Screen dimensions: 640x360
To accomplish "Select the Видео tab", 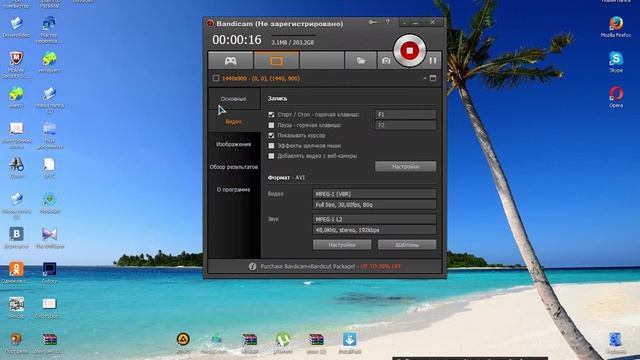I will point(233,122).
